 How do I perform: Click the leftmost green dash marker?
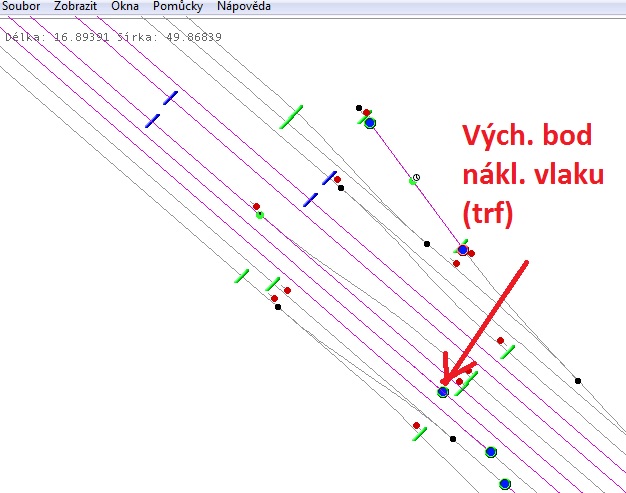(x=241, y=275)
